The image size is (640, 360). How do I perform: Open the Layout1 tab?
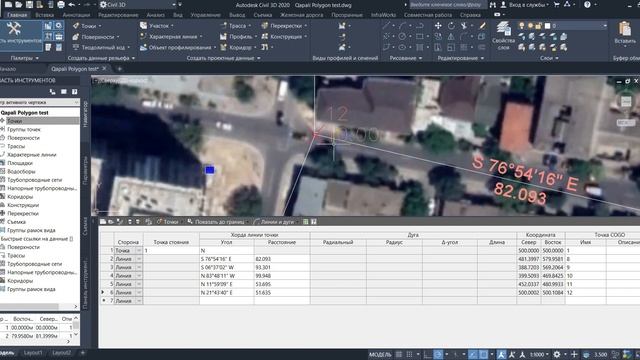(x=33, y=353)
